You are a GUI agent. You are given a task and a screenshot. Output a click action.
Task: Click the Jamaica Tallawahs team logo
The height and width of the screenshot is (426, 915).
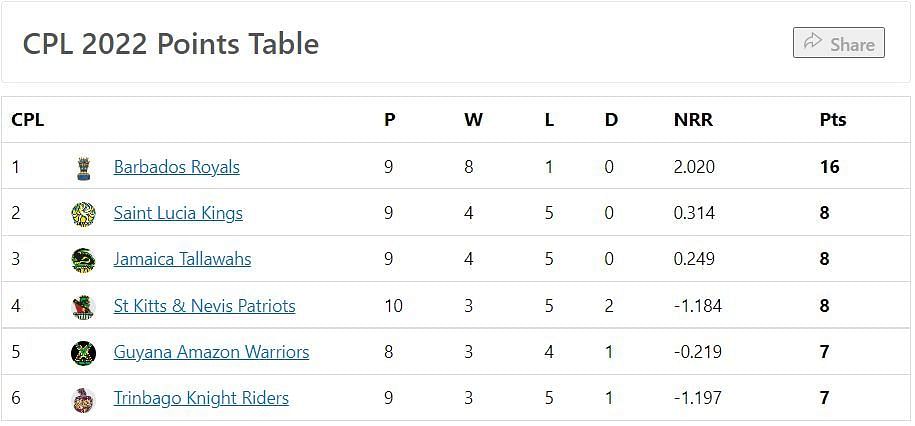83,260
